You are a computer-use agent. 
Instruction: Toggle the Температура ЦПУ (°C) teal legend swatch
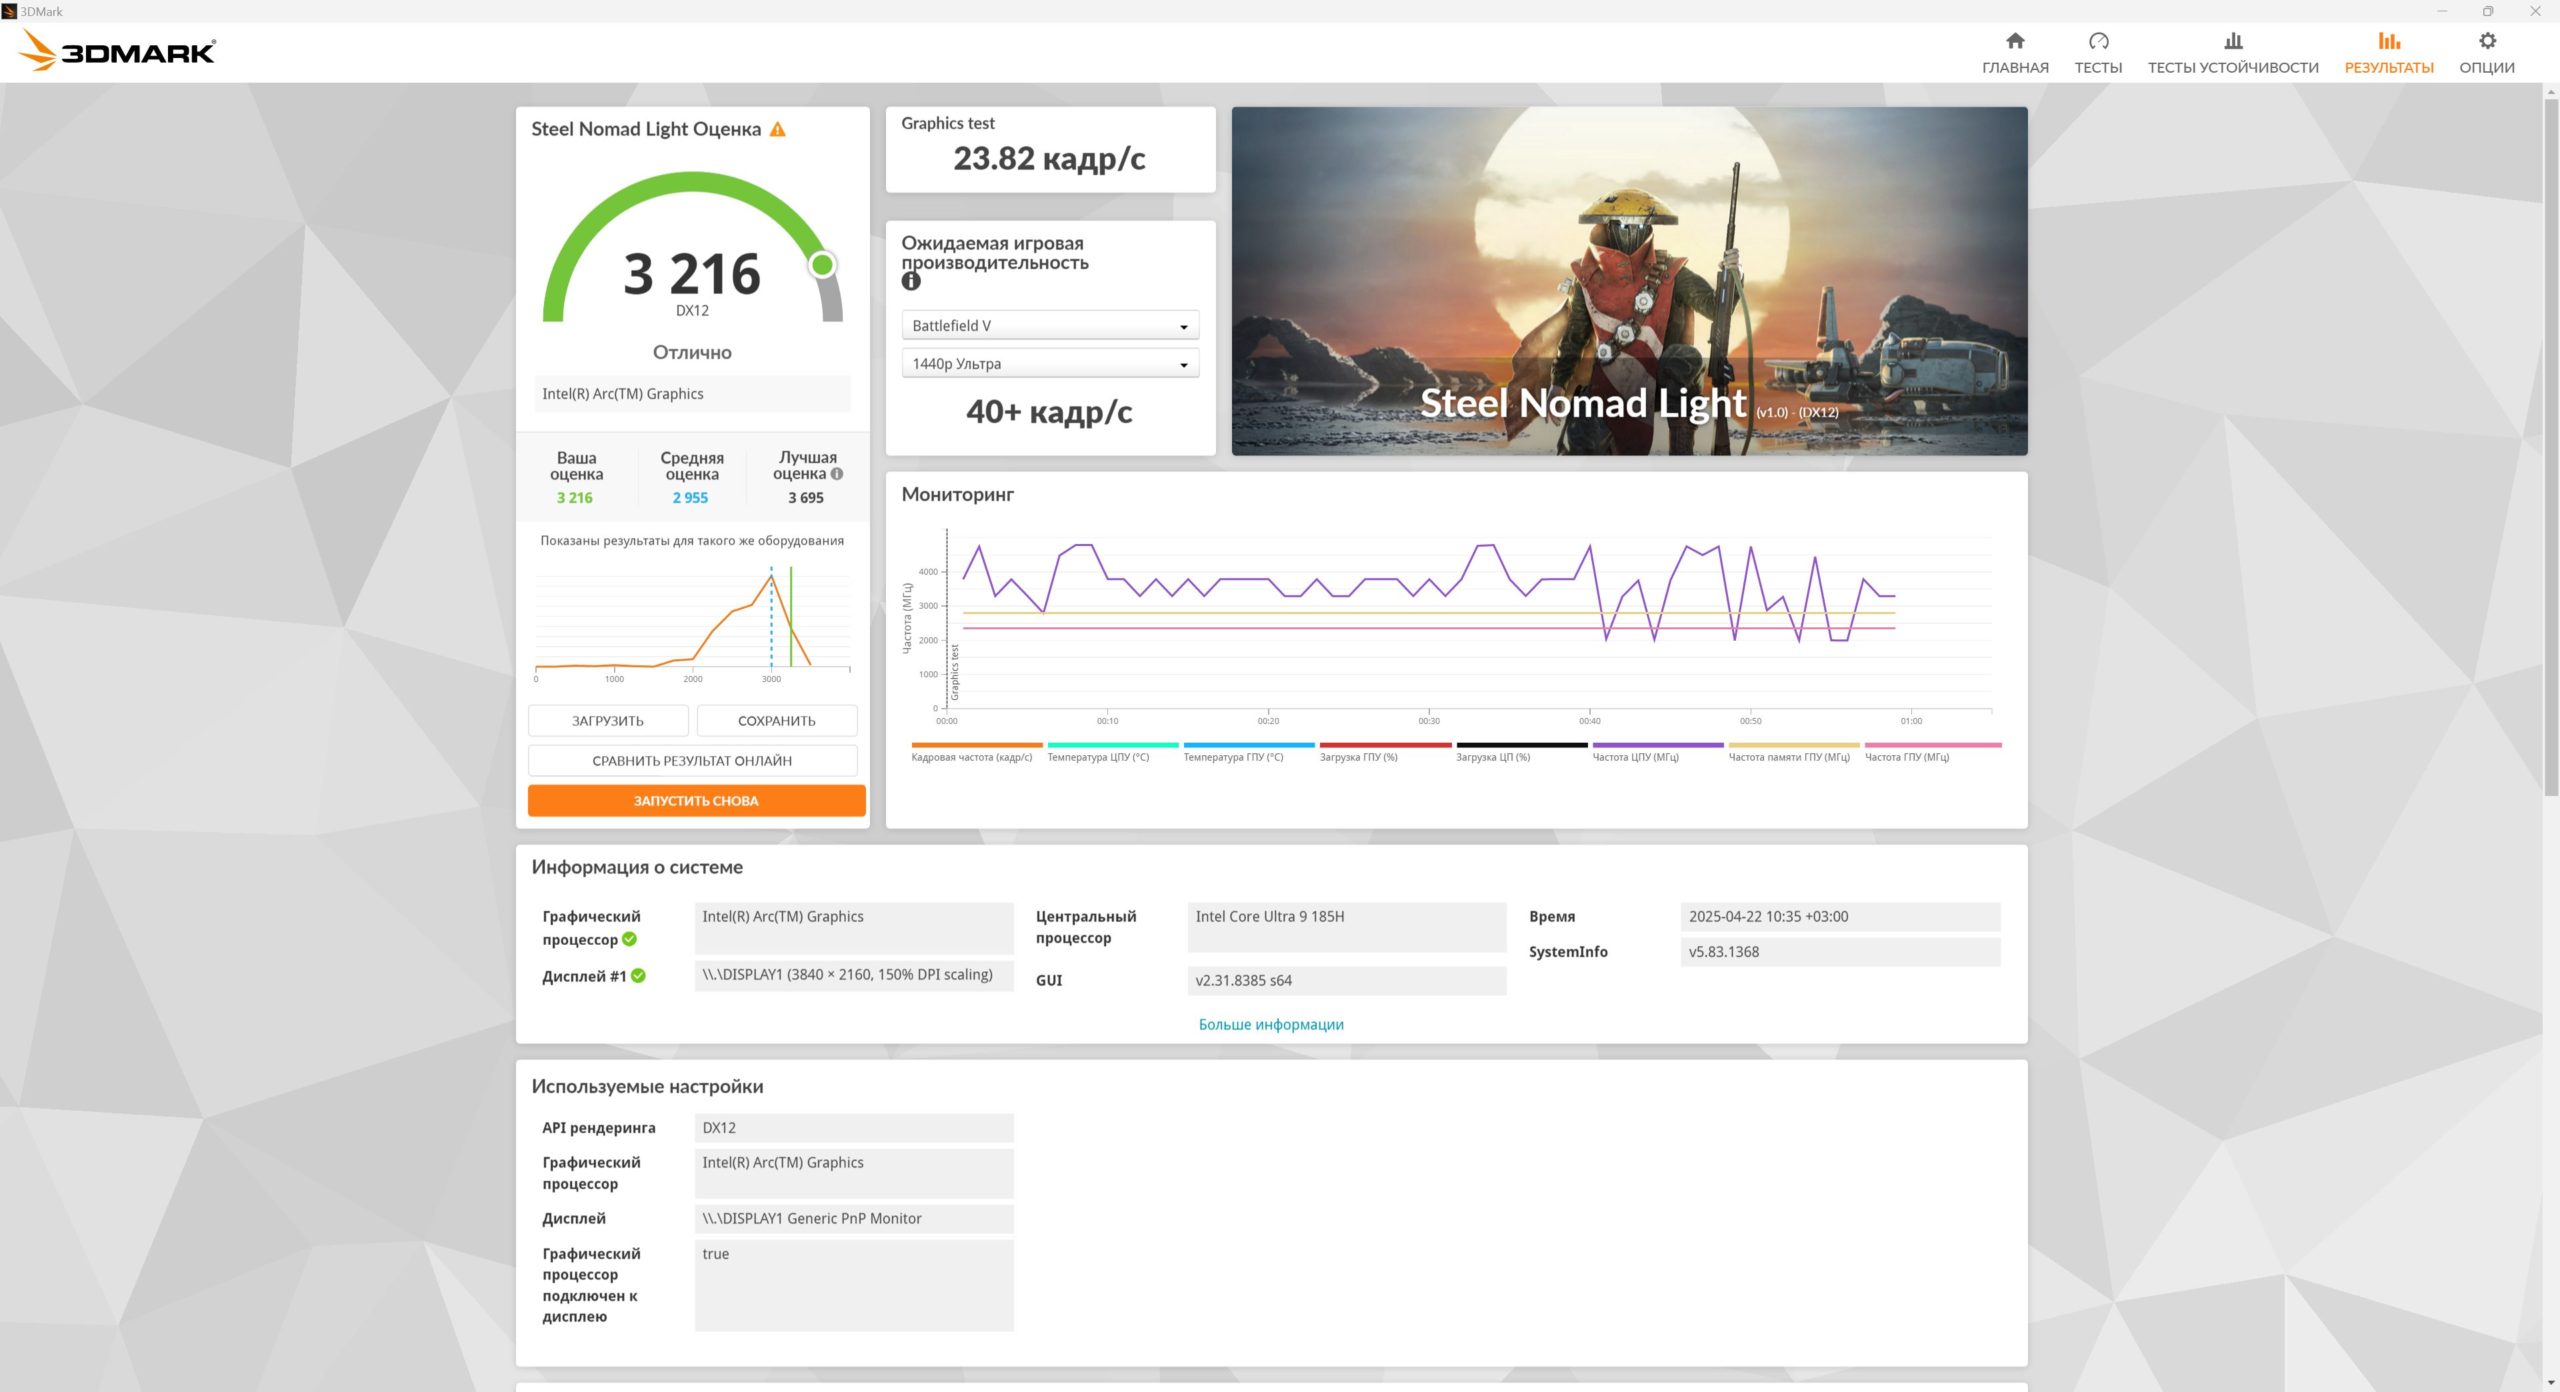tap(1113, 745)
